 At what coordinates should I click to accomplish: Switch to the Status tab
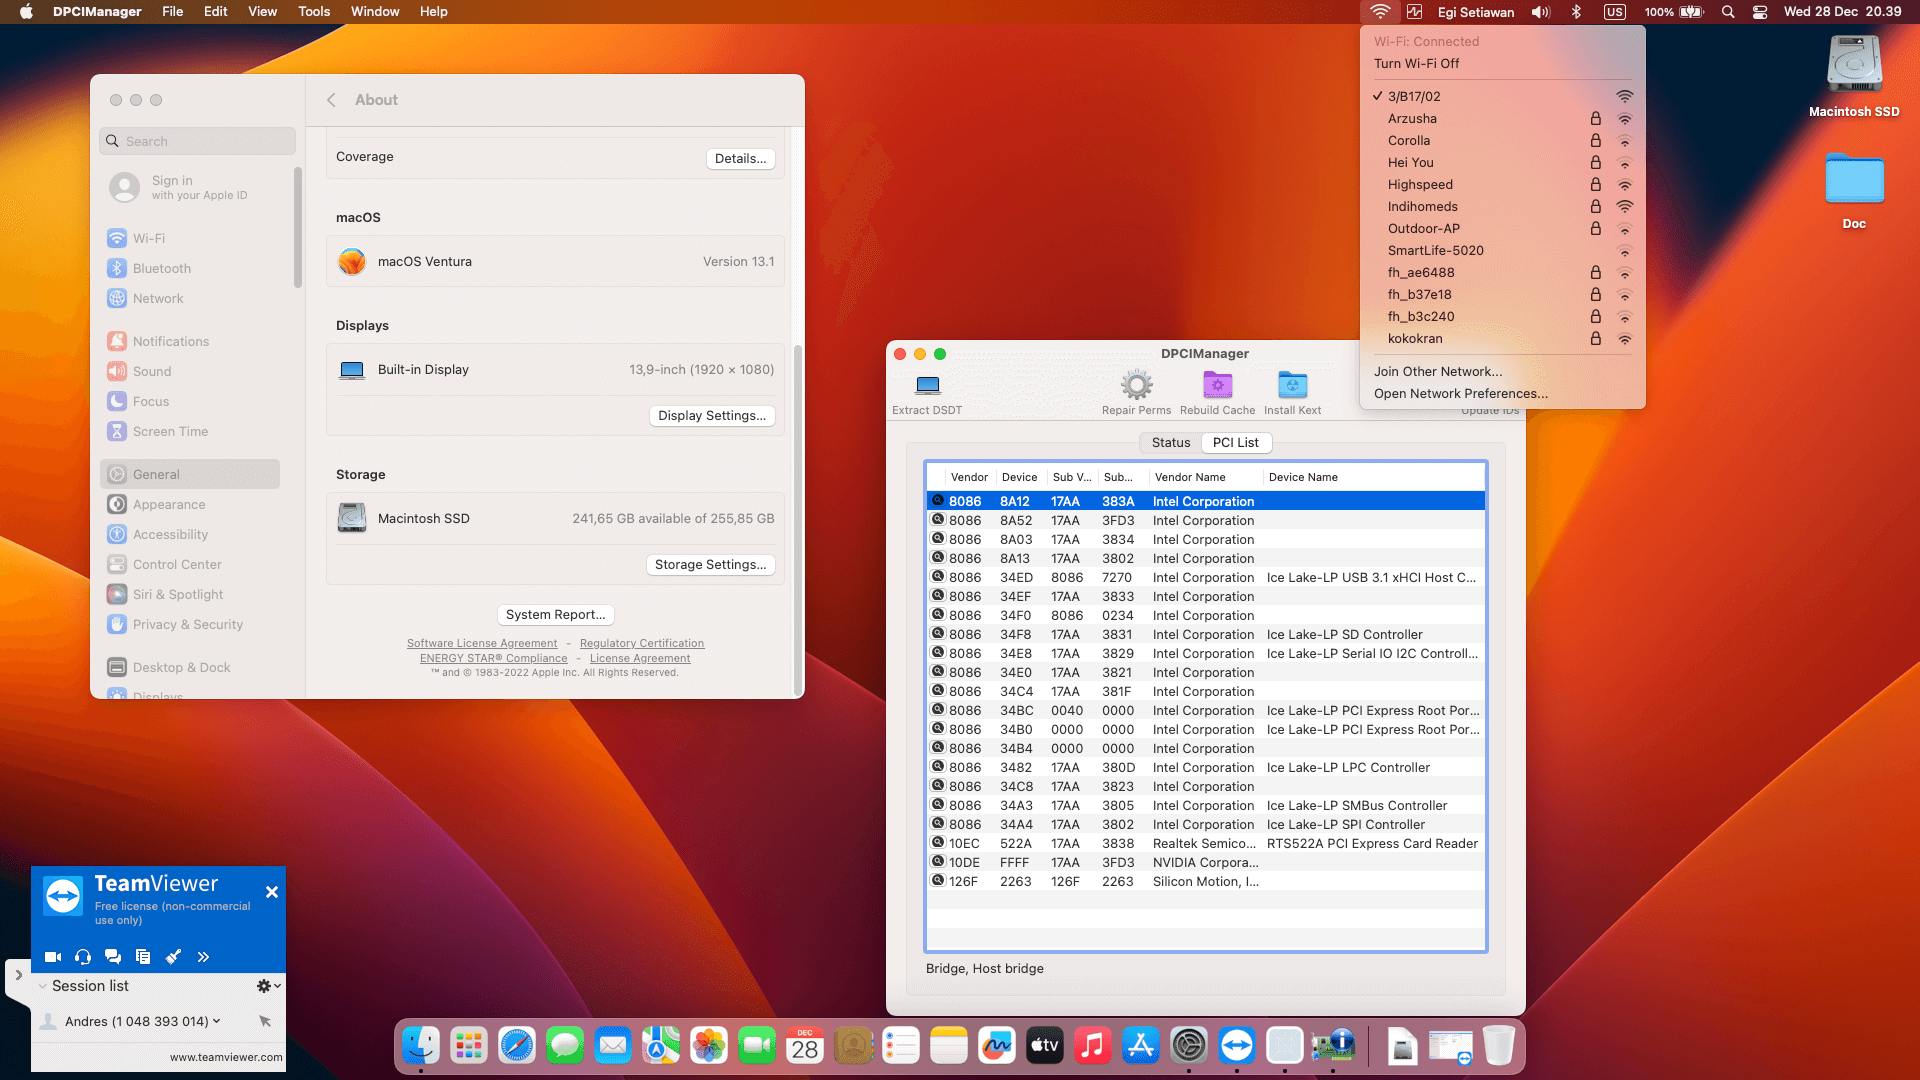click(x=1170, y=442)
